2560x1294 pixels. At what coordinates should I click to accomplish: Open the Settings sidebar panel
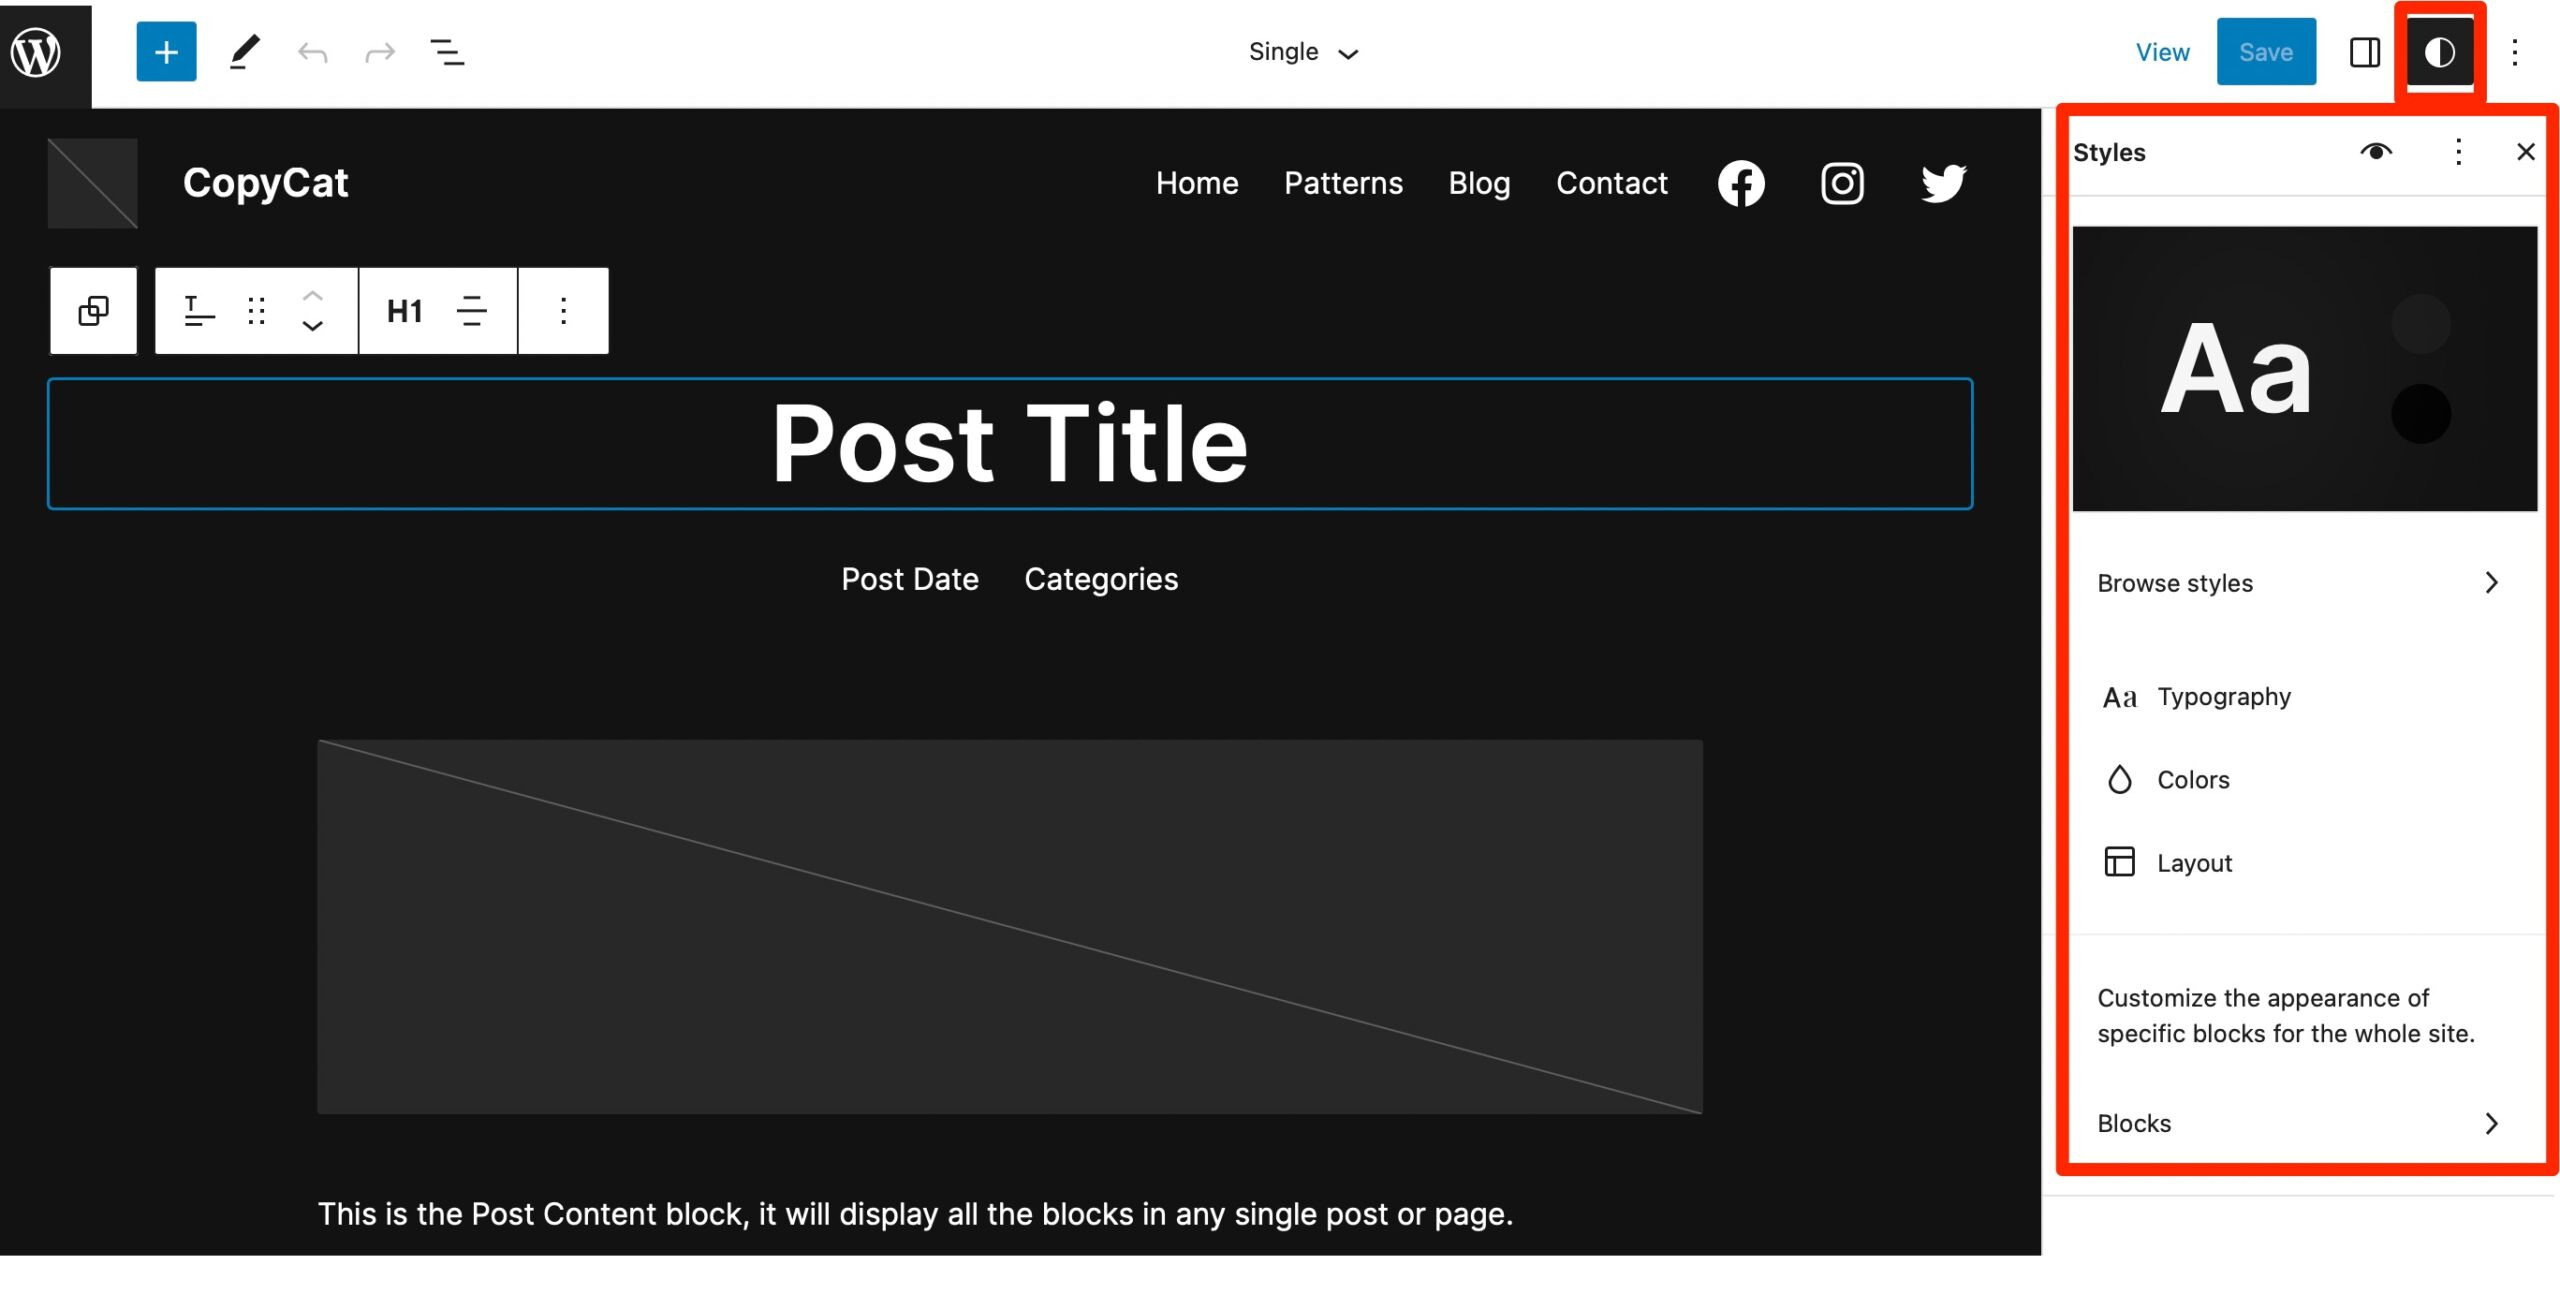coord(2364,53)
